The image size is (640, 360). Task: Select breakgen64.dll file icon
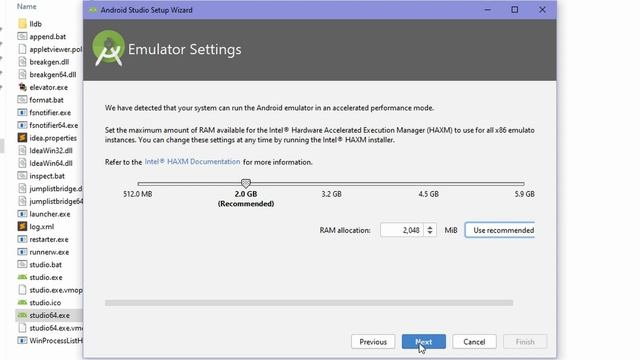22,74
